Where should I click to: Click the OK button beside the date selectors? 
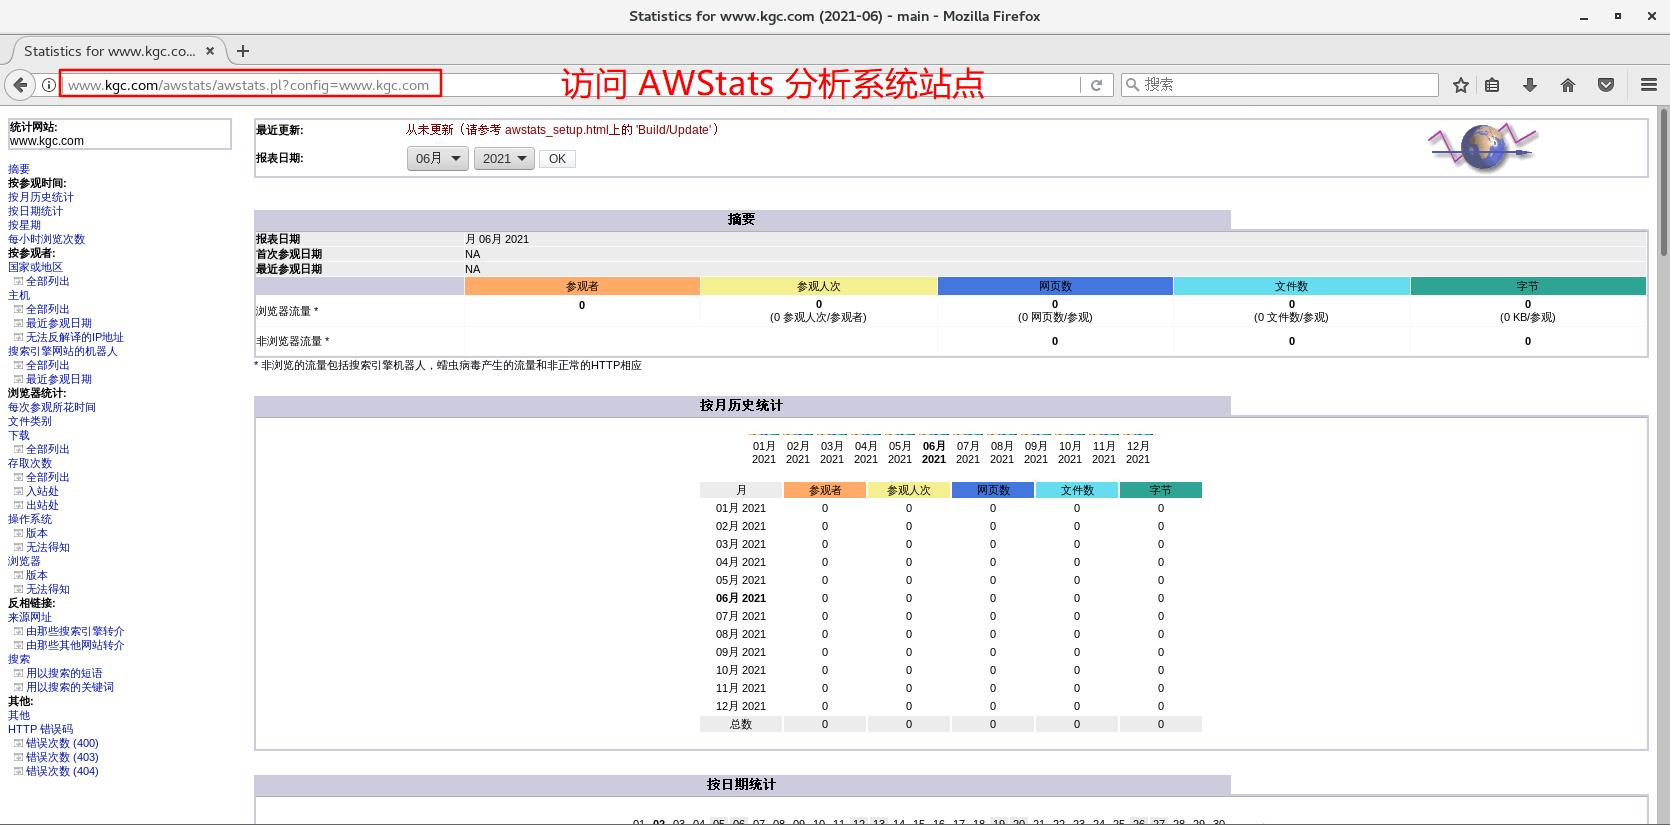pyautogui.click(x=557, y=158)
